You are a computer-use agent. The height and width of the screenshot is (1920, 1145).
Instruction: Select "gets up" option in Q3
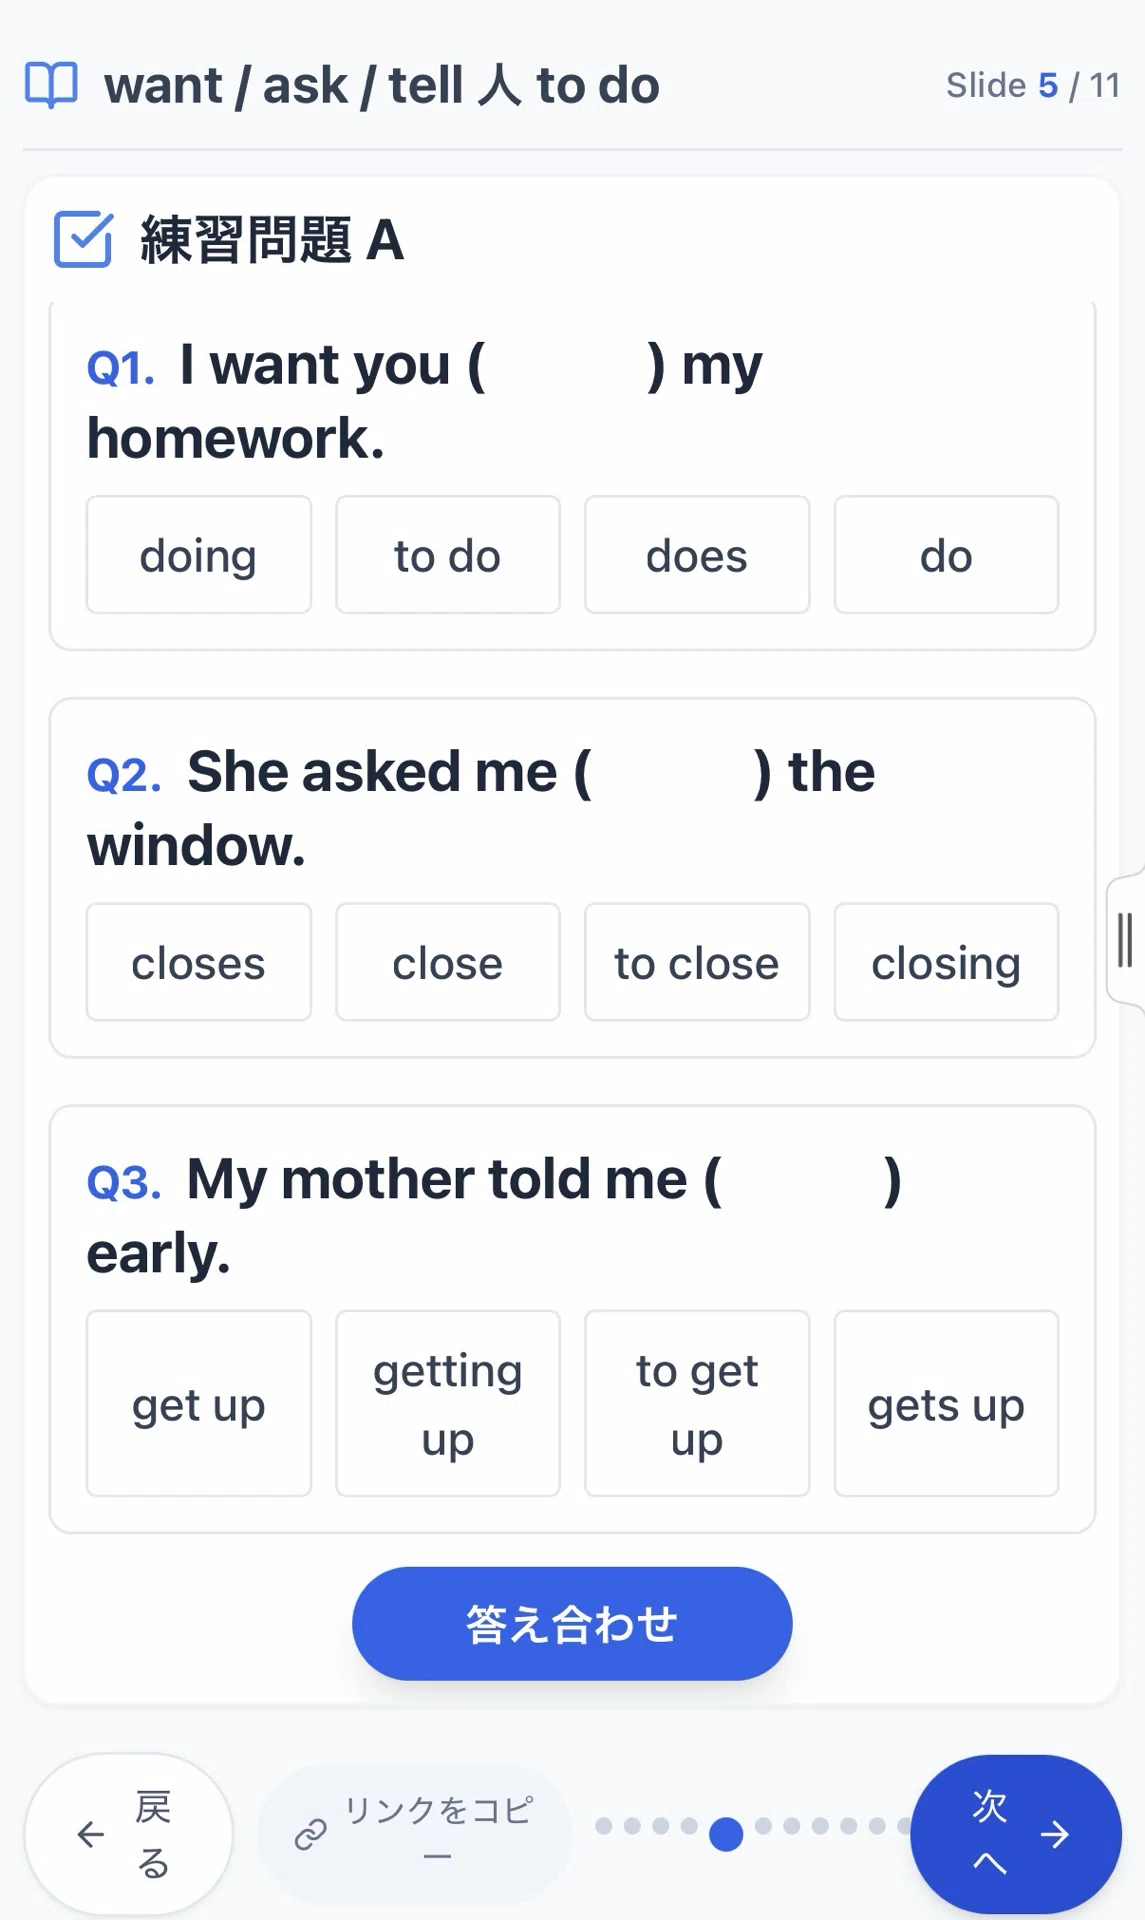pyautogui.click(x=946, y=1404)
